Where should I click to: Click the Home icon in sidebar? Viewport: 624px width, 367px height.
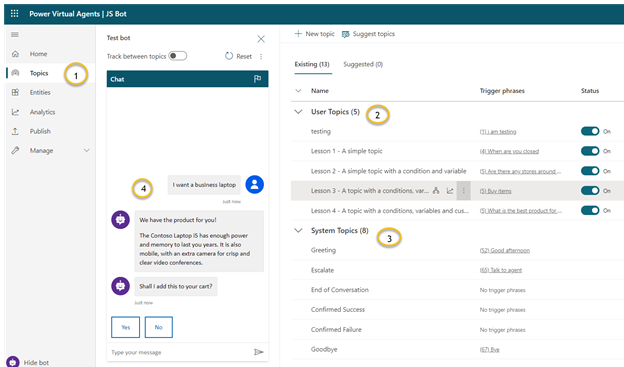[x=15, y=54]
